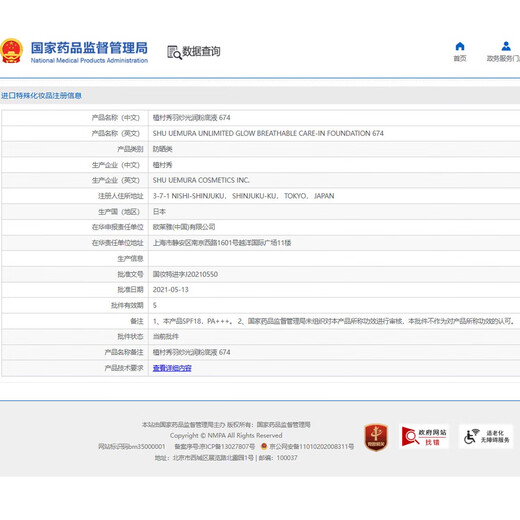Click the Copyright © NMPA All Rights Reserved text

[226, 435]
